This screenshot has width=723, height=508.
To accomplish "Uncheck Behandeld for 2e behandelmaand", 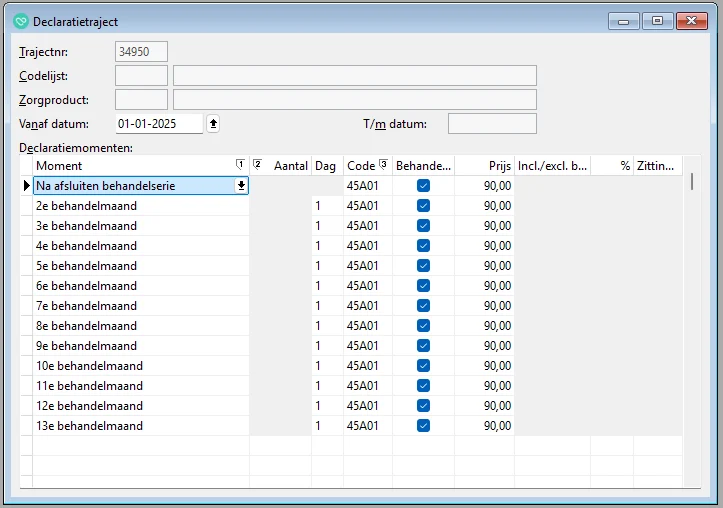I will [423, 206].
